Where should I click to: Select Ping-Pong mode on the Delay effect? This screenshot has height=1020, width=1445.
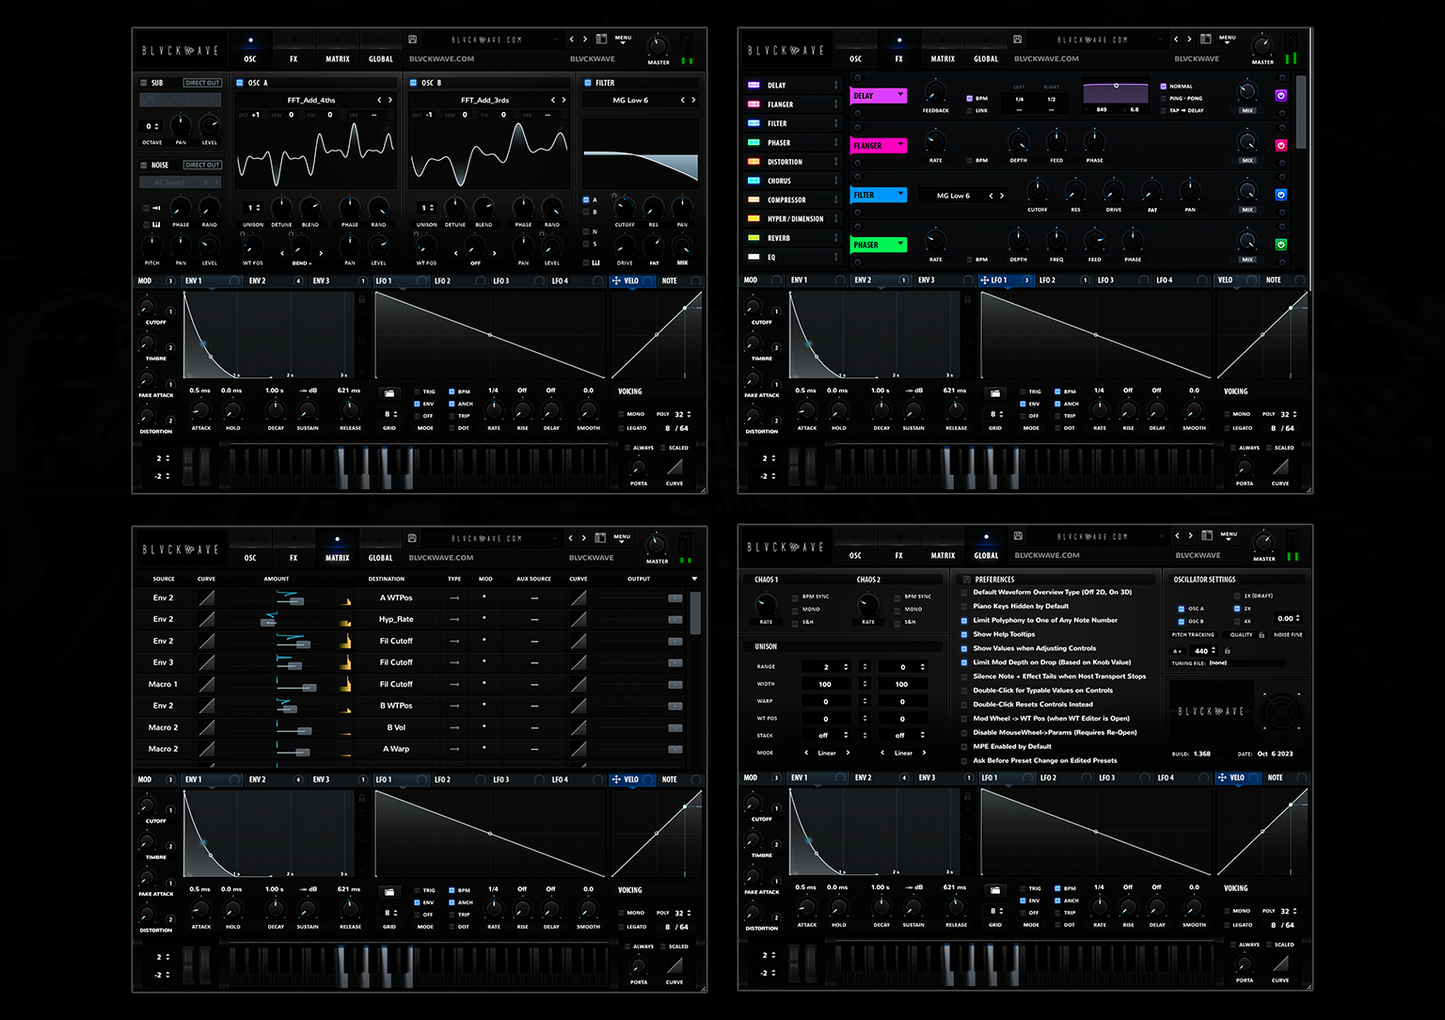1161,98
